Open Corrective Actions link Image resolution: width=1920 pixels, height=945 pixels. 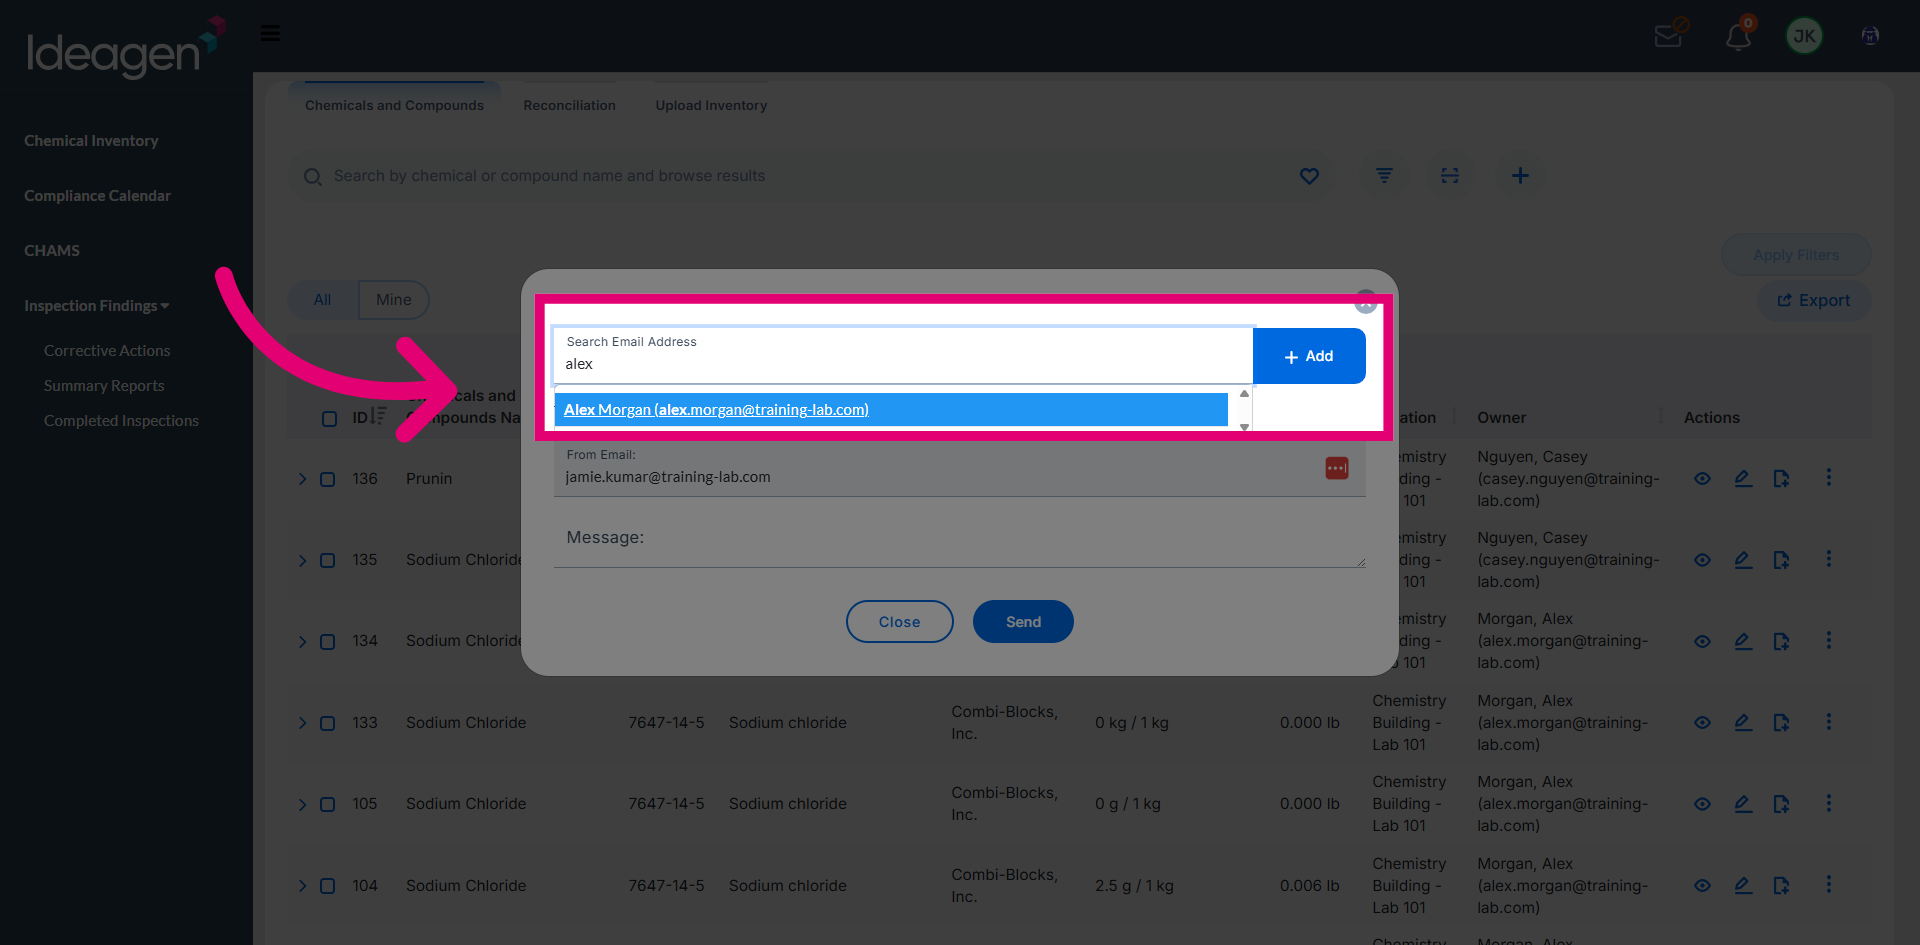point(107,351)
